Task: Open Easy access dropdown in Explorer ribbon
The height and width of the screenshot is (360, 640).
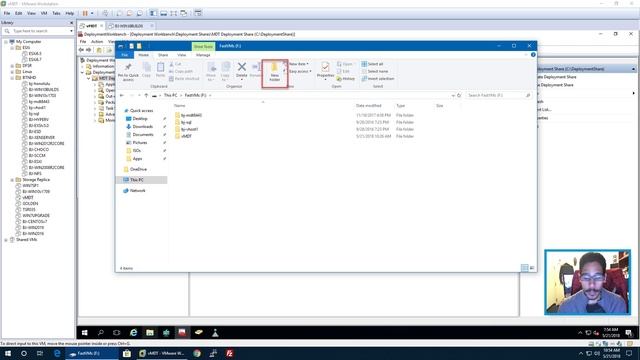Action: coord(300,71)
